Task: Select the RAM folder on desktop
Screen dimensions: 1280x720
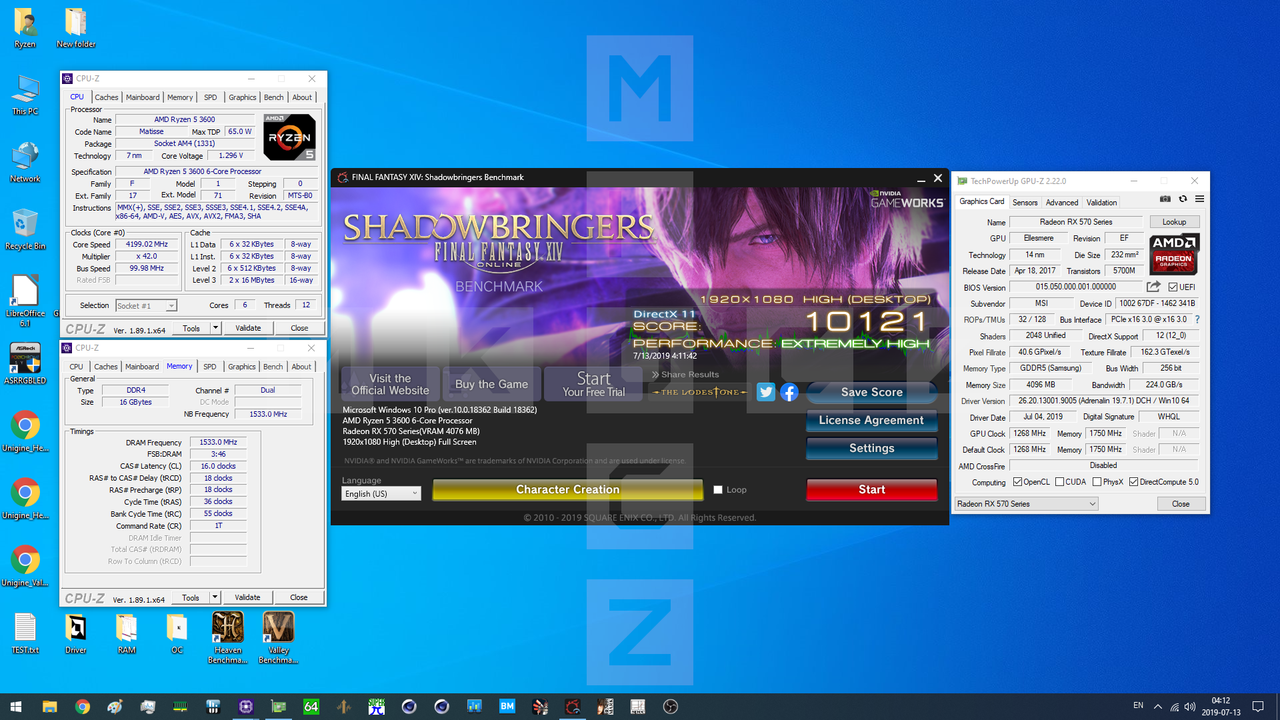Action: [126, 632]
